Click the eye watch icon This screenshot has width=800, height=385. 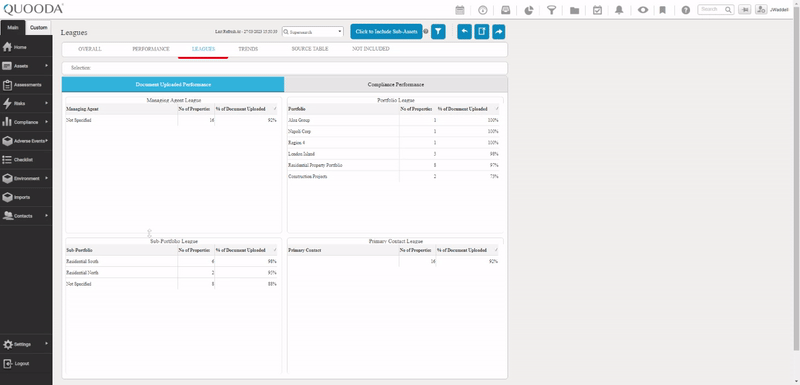click(x=643, y=10)
